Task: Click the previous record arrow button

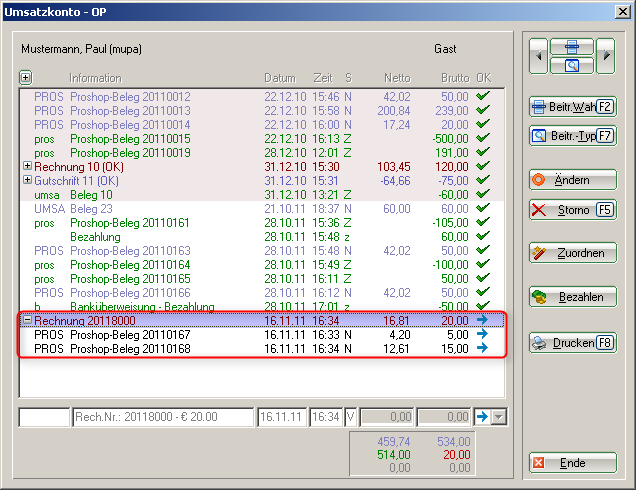Action: 540,56
